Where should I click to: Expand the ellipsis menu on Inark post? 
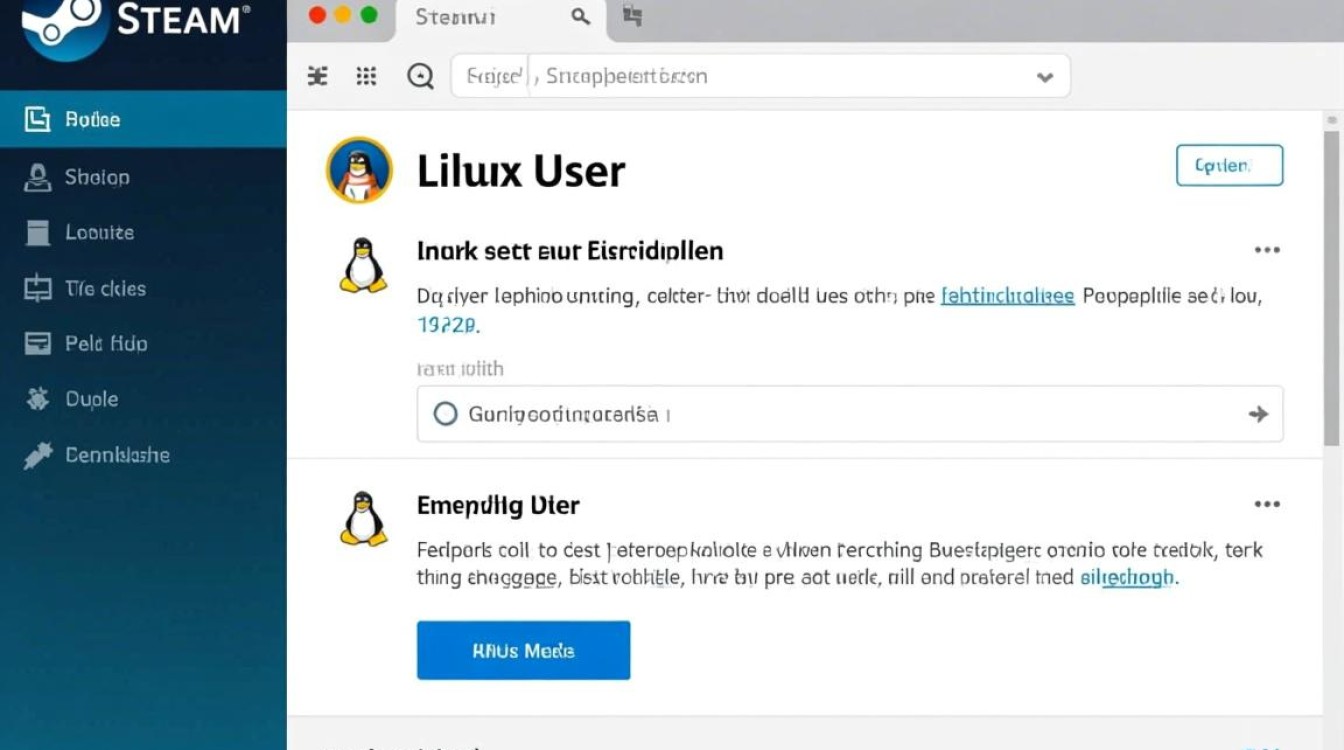click(x=1267, y=250)
